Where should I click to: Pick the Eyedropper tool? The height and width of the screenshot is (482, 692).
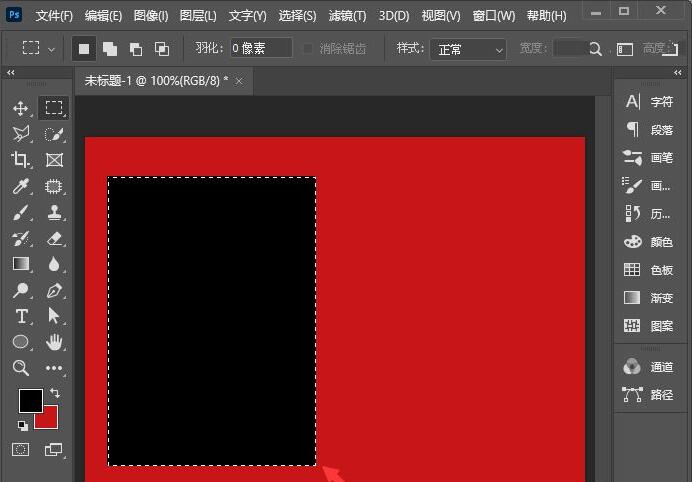20,186
